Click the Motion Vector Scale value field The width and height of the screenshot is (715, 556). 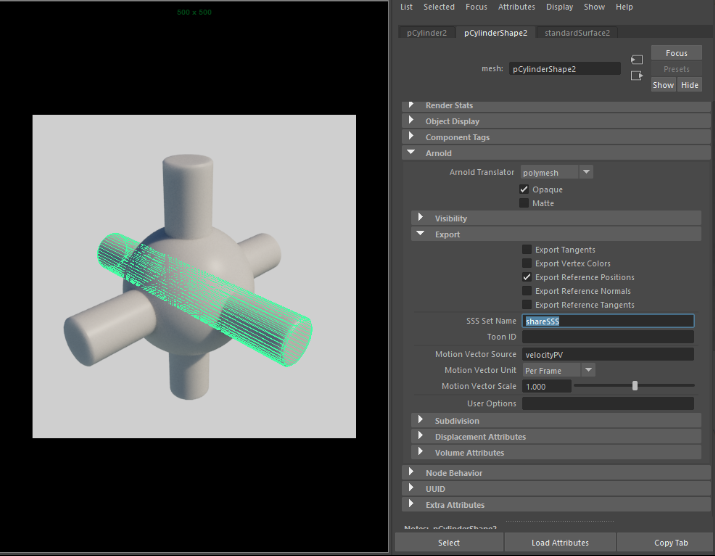[x=546, y=386]
